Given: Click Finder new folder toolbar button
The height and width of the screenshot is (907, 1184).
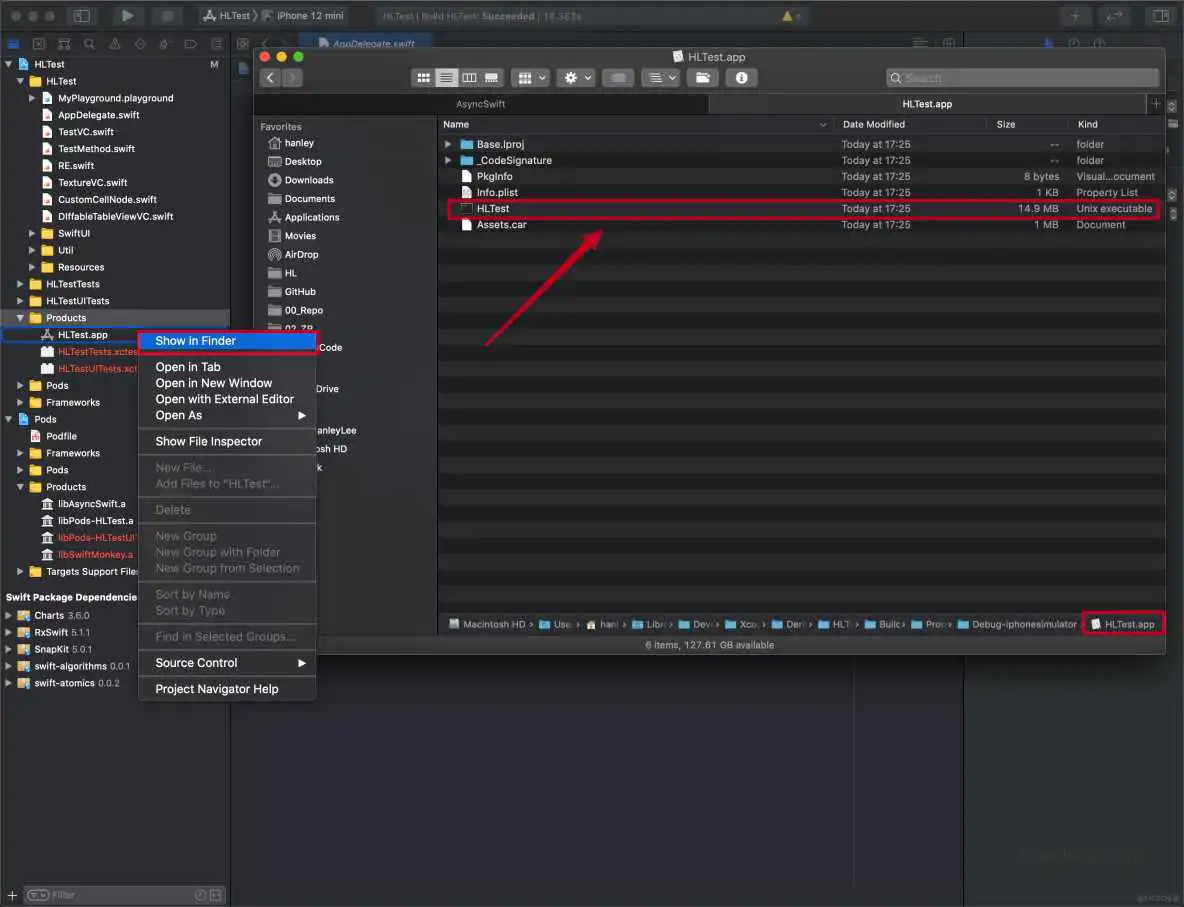Looking at the screenshot, I should click(x=702, y=77).
